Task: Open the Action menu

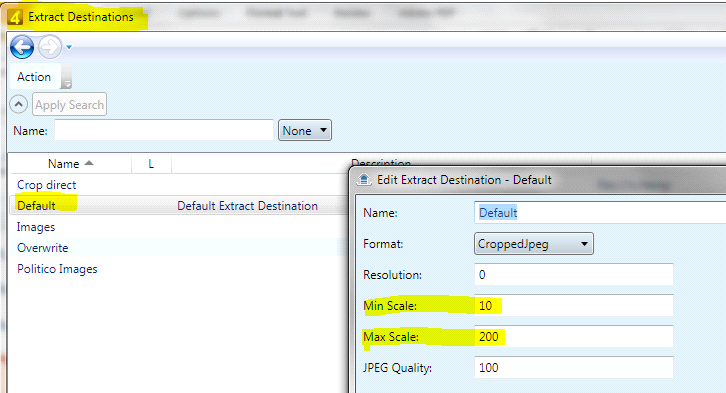Action: [x=34, y=77]
